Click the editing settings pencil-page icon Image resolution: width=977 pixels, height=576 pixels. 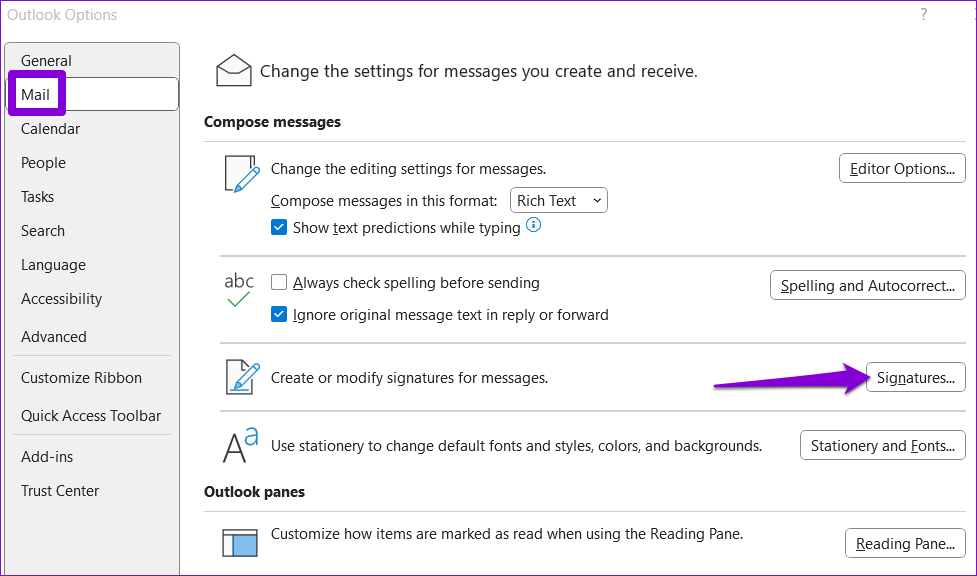point(241,174)
